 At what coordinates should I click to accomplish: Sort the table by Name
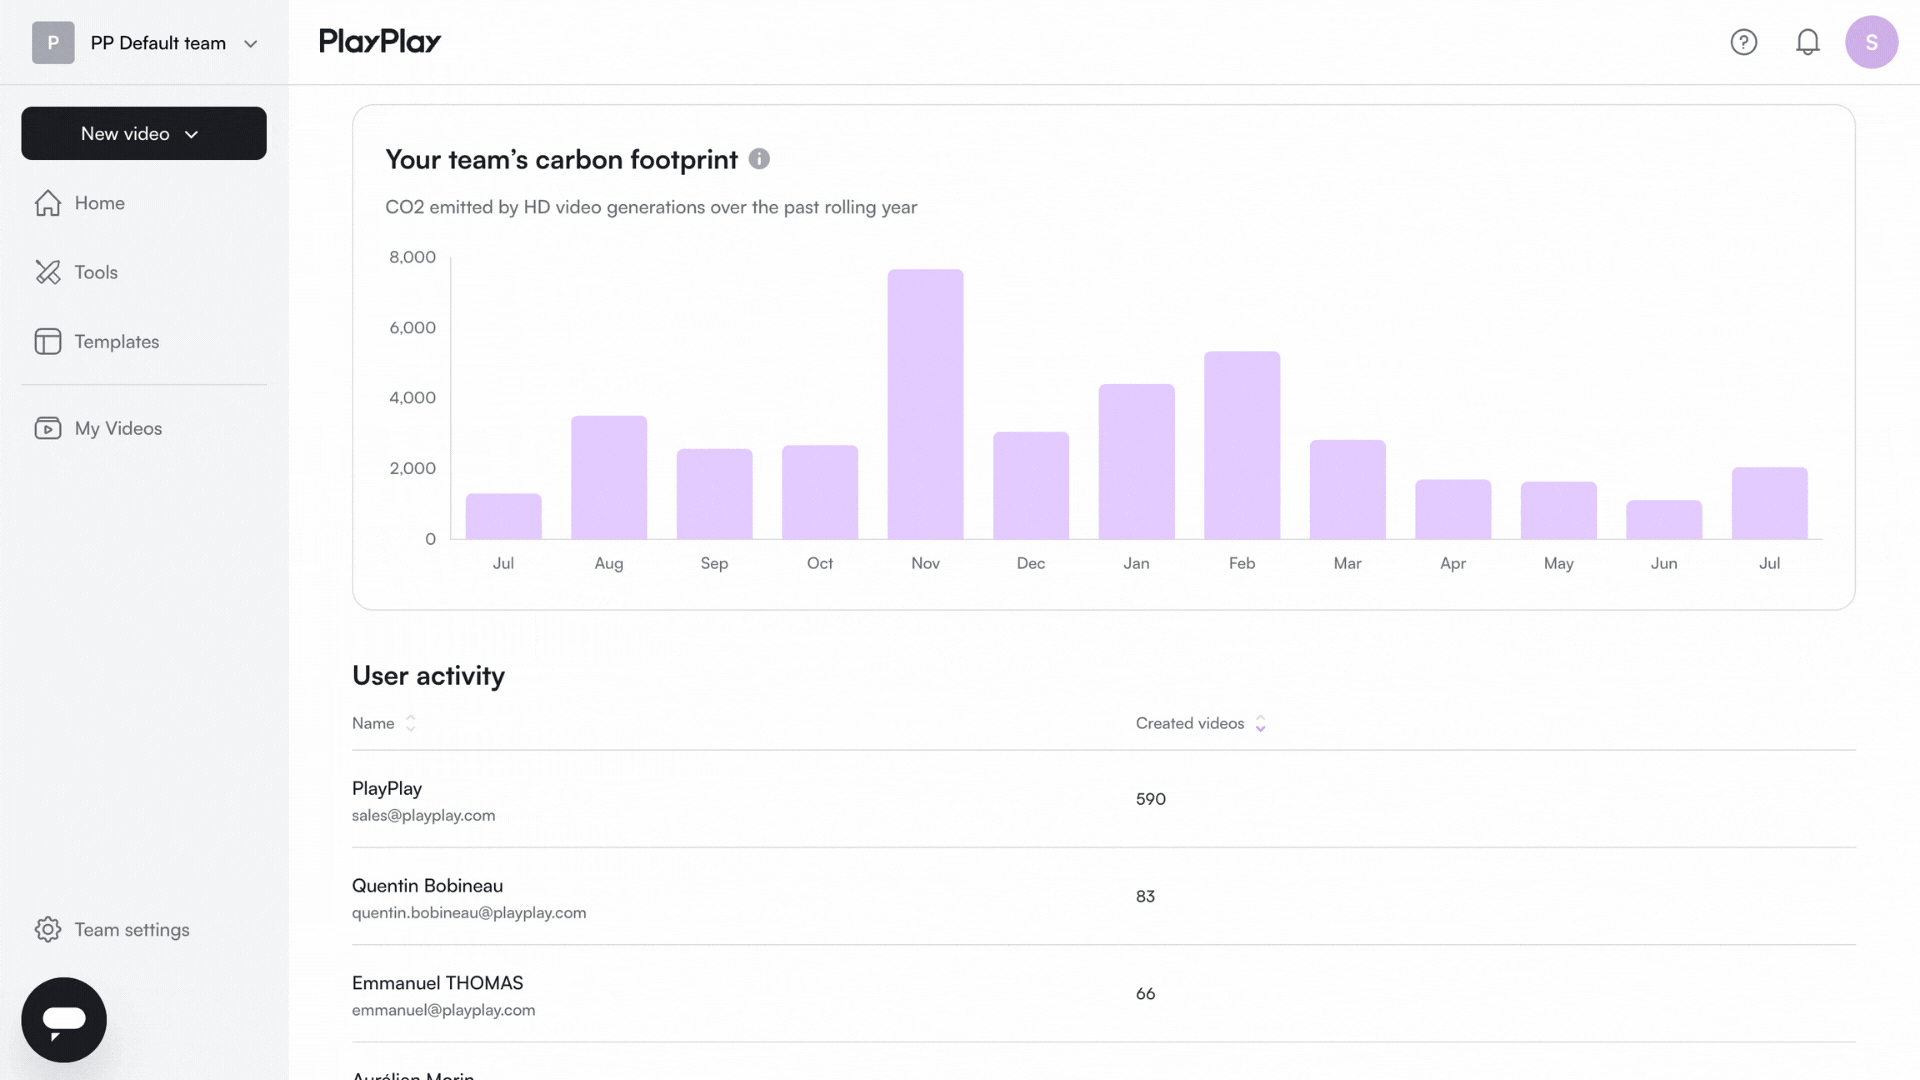[384, 723]
